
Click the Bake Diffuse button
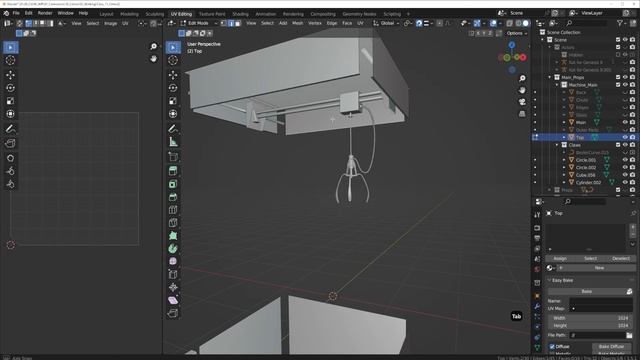[x=611, y=347]
